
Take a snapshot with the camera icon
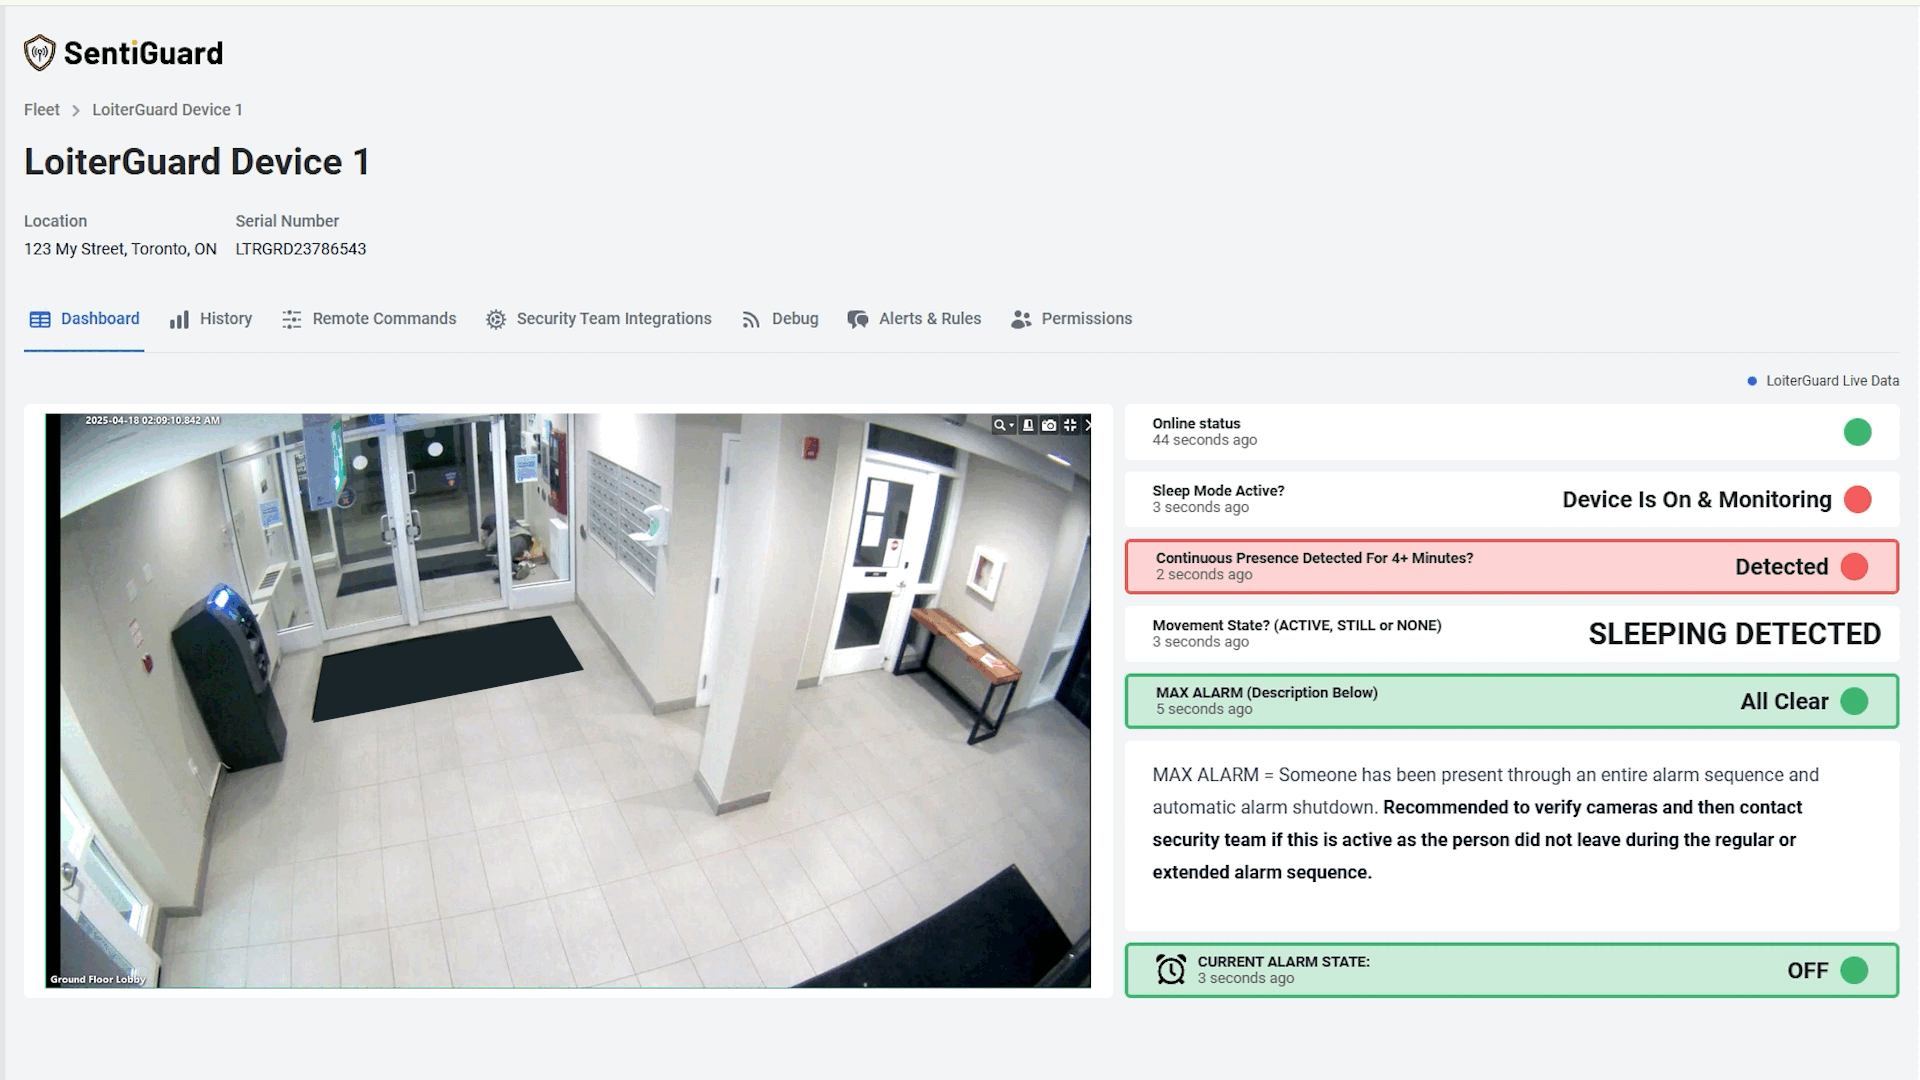pyautogui.click(x=1049, y=425)
